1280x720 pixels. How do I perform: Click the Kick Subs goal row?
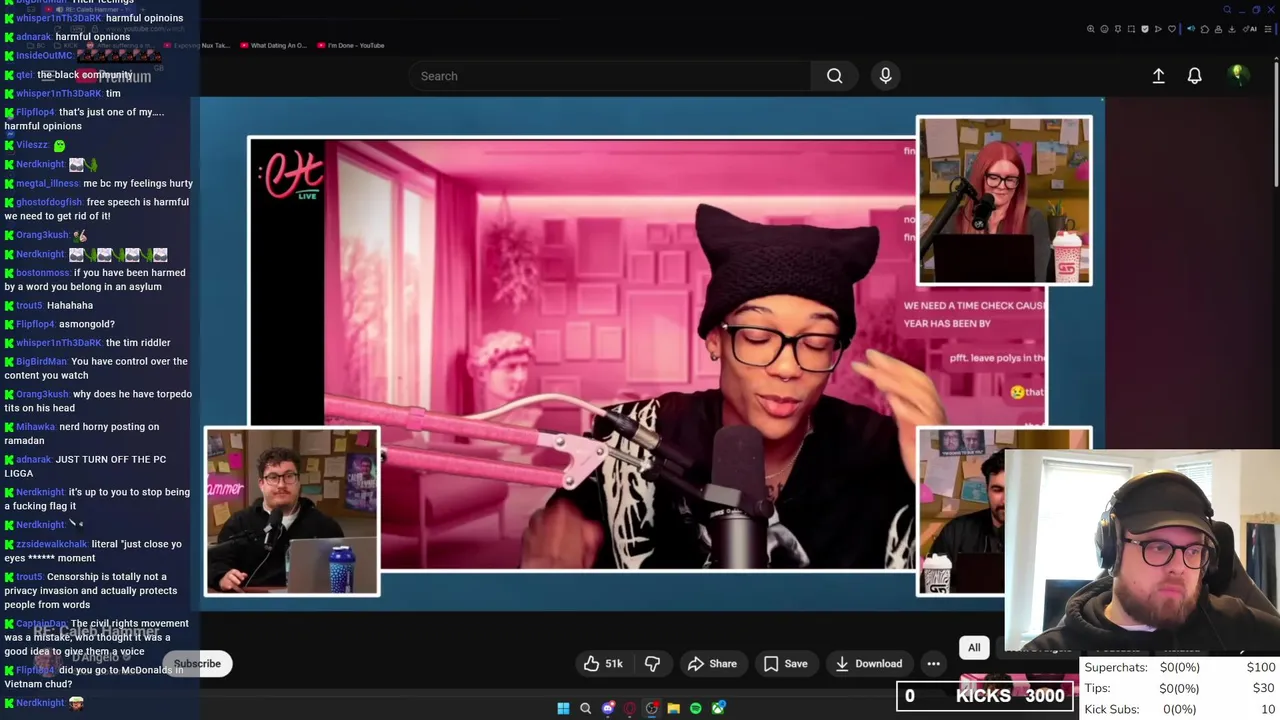[1180, 709]
